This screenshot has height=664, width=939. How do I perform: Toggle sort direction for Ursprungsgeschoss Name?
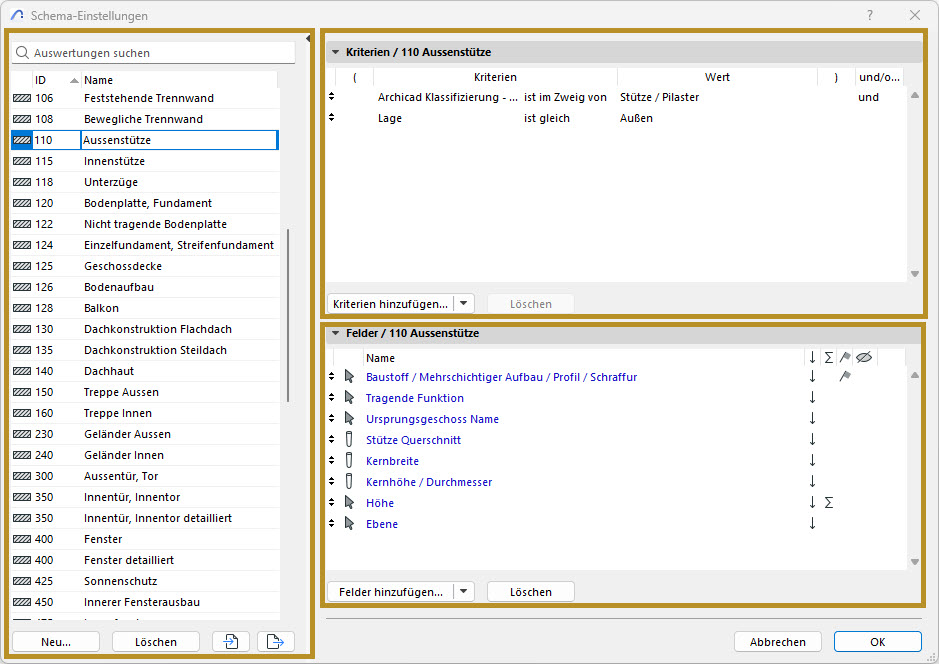click(812, 418)
